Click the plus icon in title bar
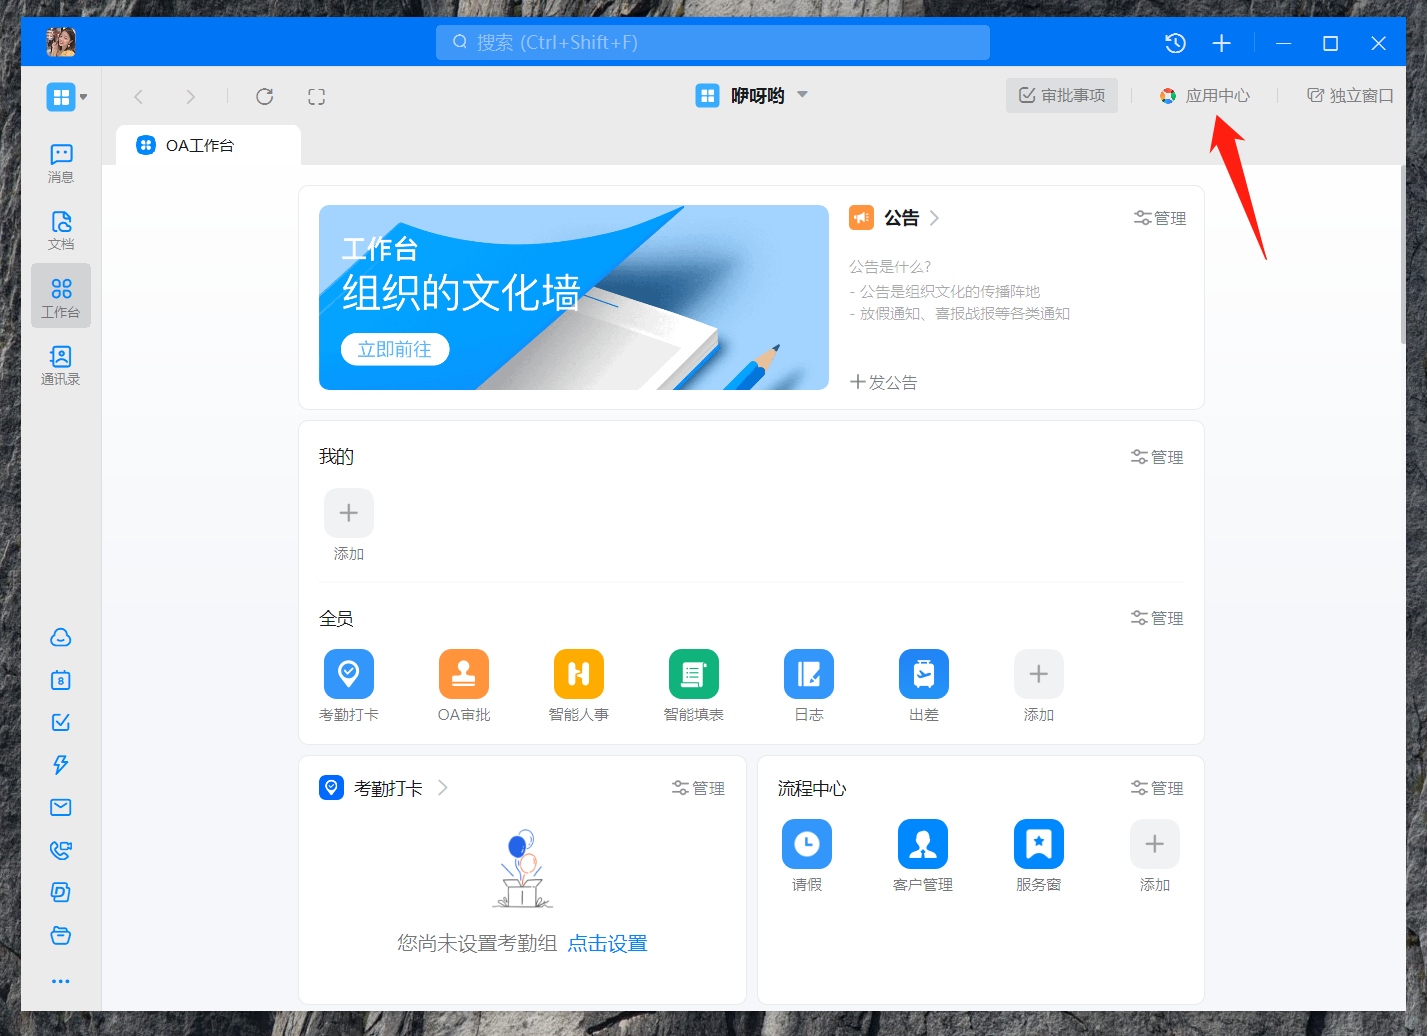 click(1221, 43)
